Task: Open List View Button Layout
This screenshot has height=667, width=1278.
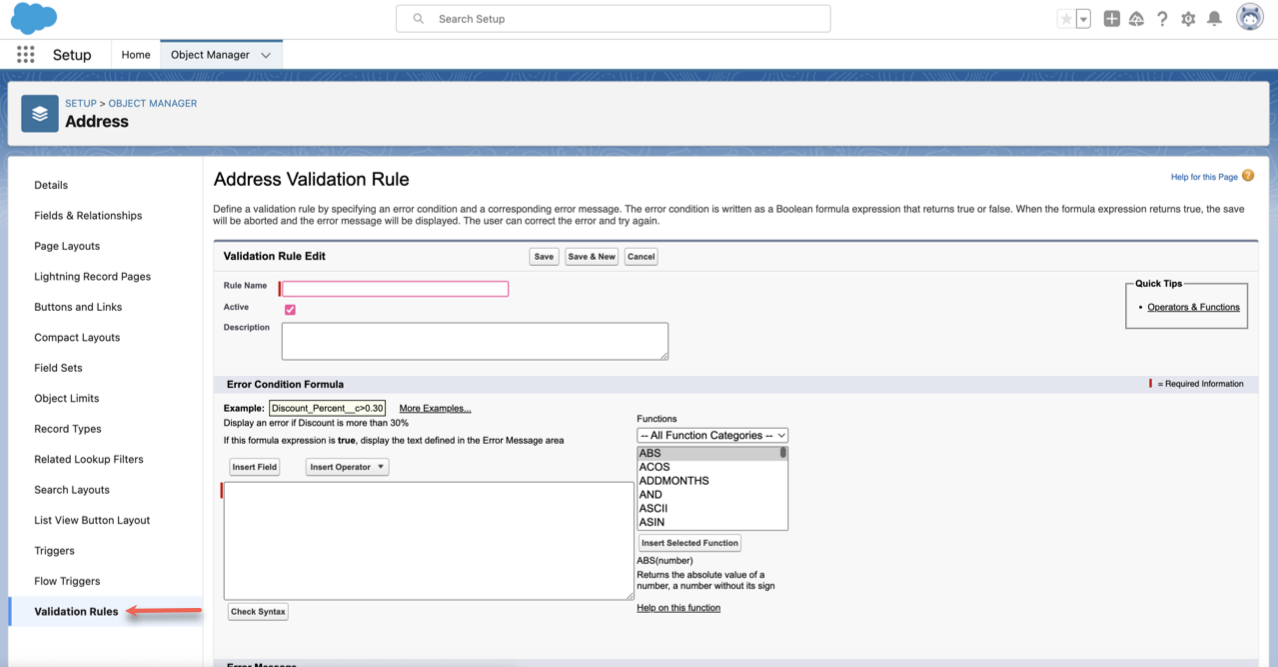Action: click(92, 521)
